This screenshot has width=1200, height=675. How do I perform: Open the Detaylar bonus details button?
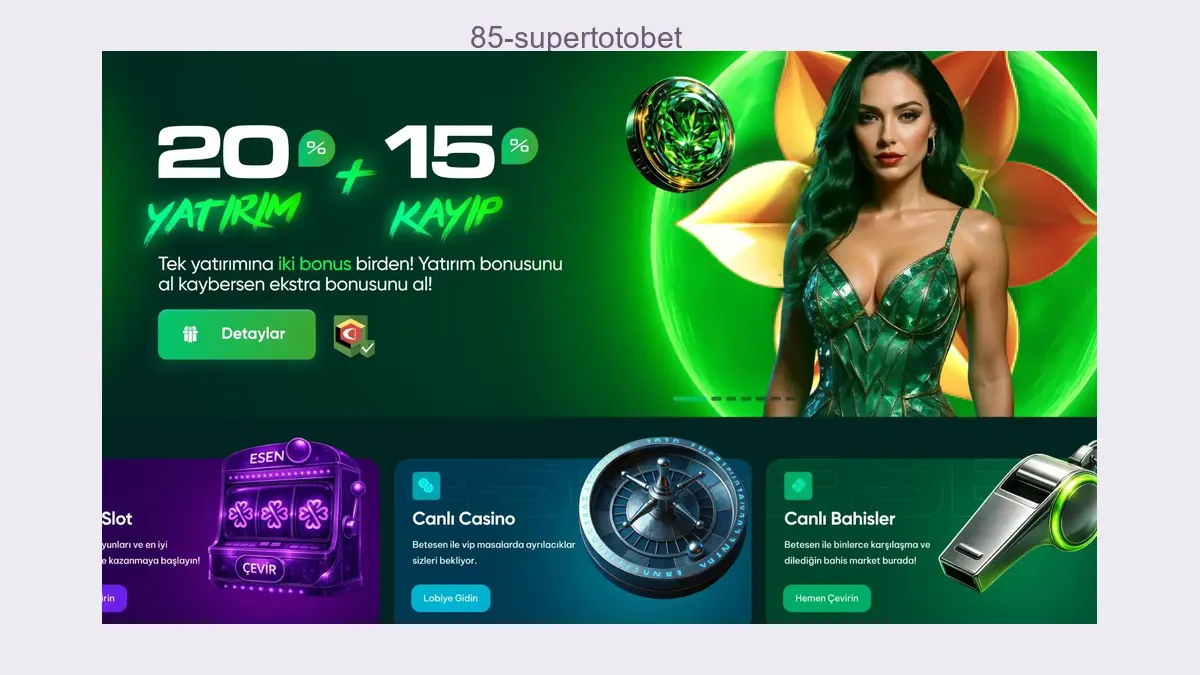pyautogui.click(x=237, y=334)
